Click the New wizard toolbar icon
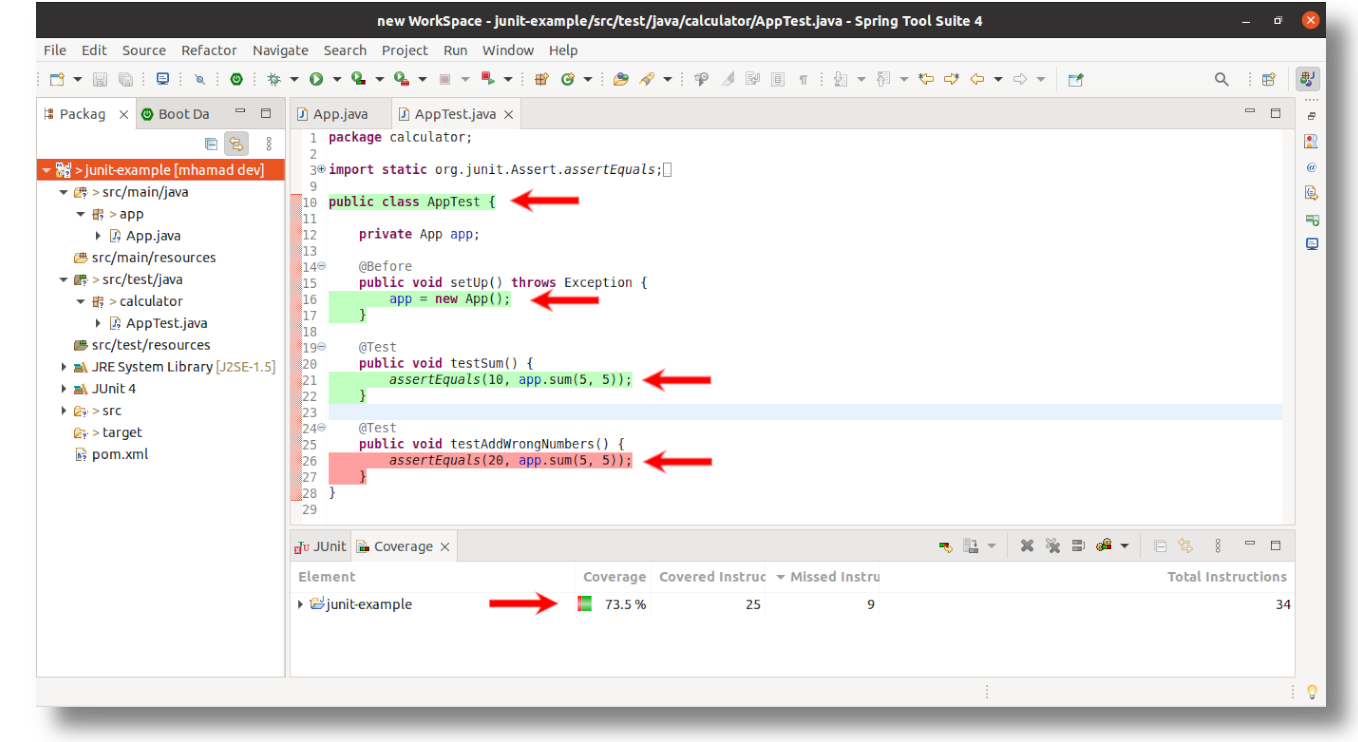Image resolution: width=1358 pixels, height=742 pixels. [x=57, y=79]
